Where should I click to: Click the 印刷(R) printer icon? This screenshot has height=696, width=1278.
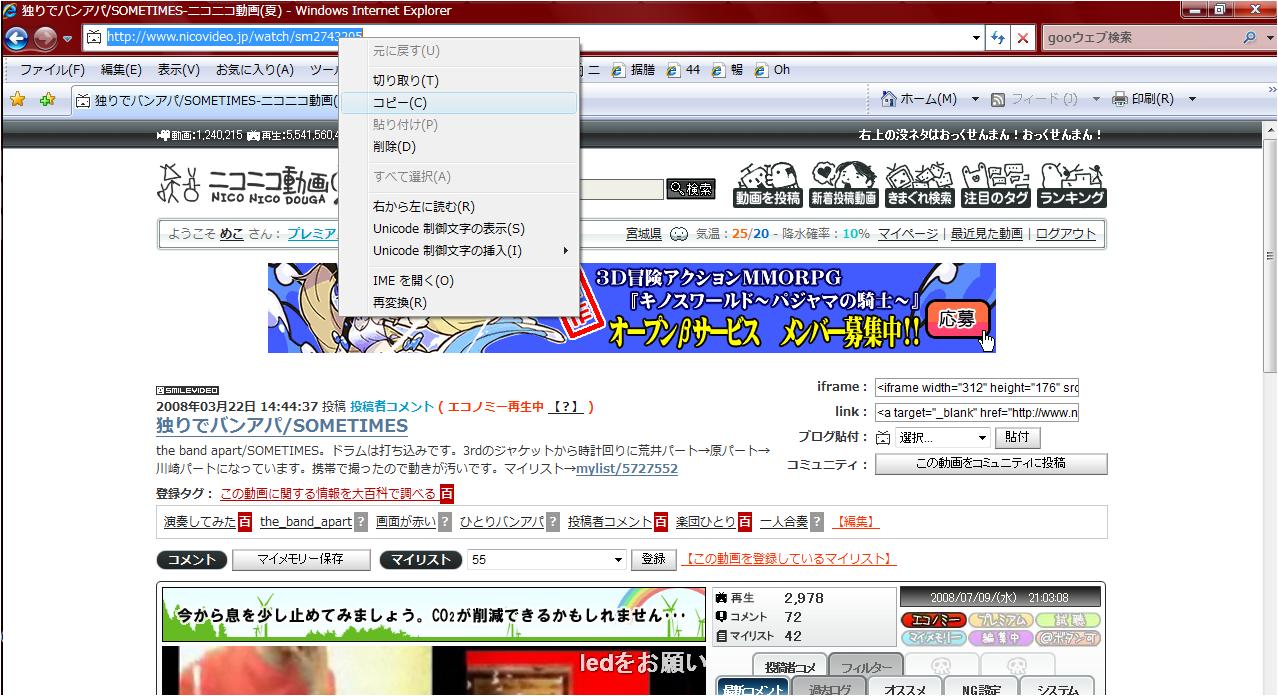pyautogui.click(x=1120, y=99)
